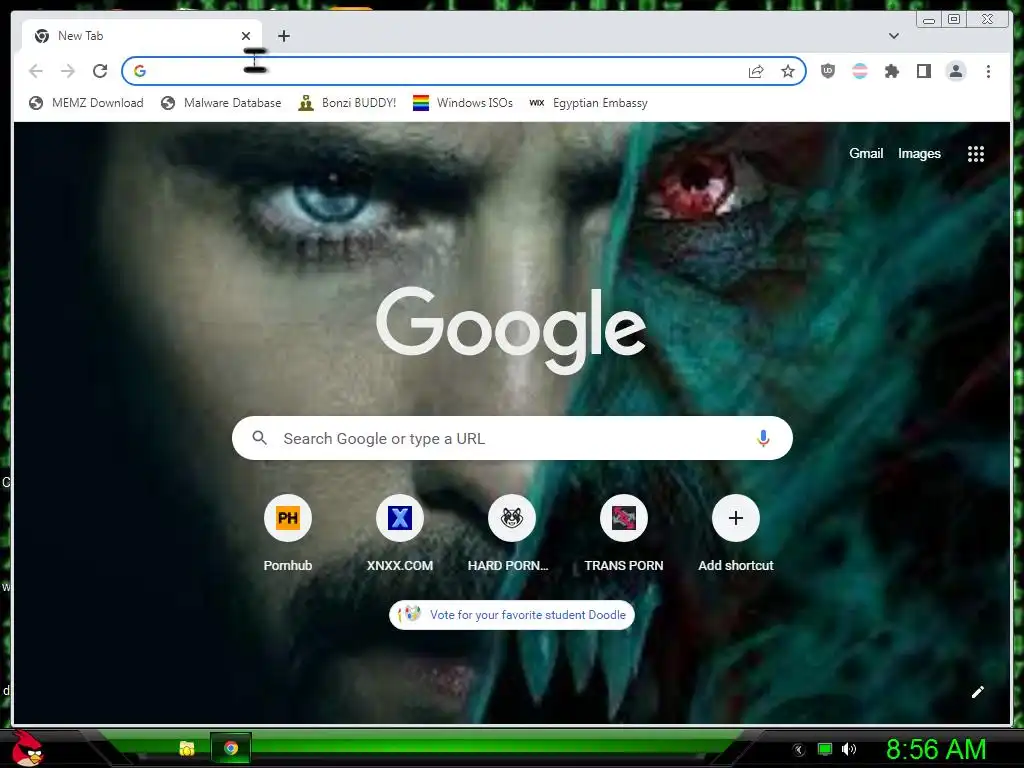
Task: Reload the current page
Action: (x=100, y=71)
